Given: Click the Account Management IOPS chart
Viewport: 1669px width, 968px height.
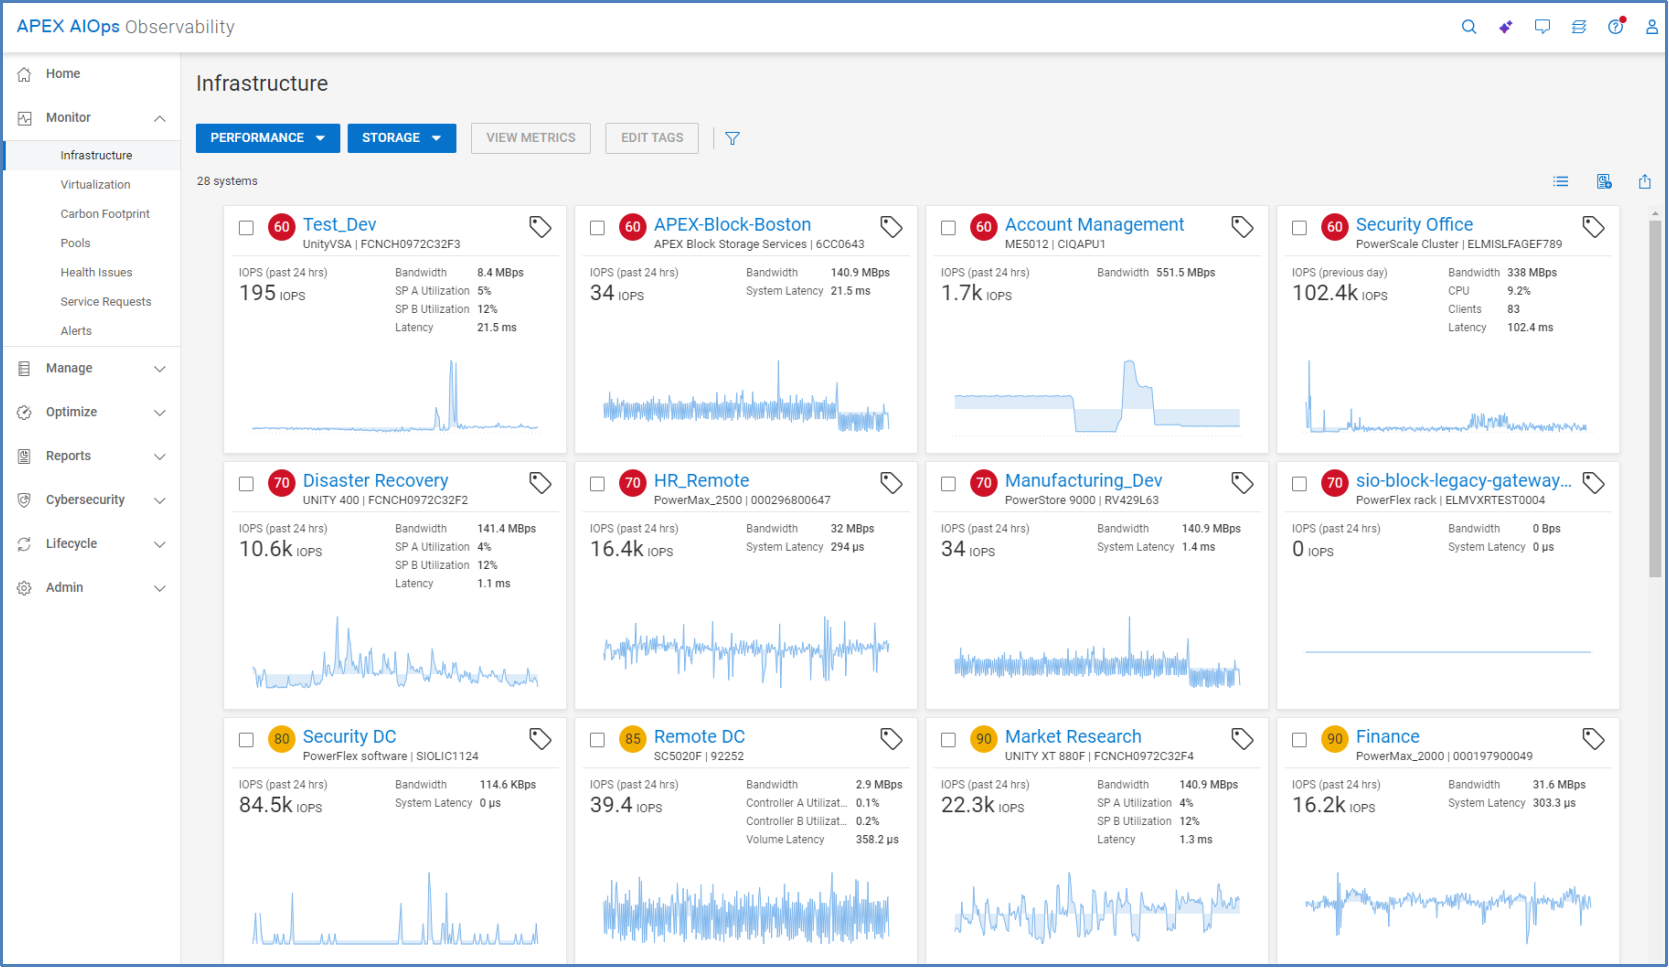Looking at the screenshot, I should pos(1097,396).
